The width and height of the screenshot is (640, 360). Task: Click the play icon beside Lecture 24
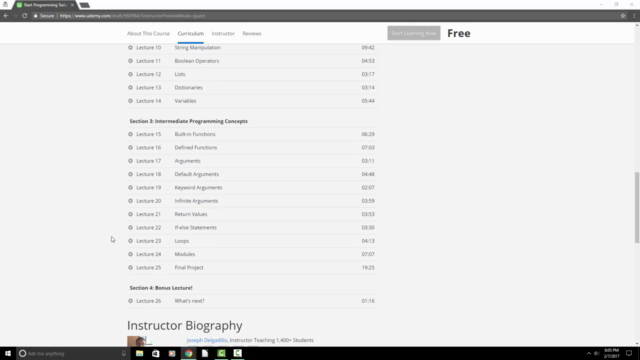click(130, 254)
